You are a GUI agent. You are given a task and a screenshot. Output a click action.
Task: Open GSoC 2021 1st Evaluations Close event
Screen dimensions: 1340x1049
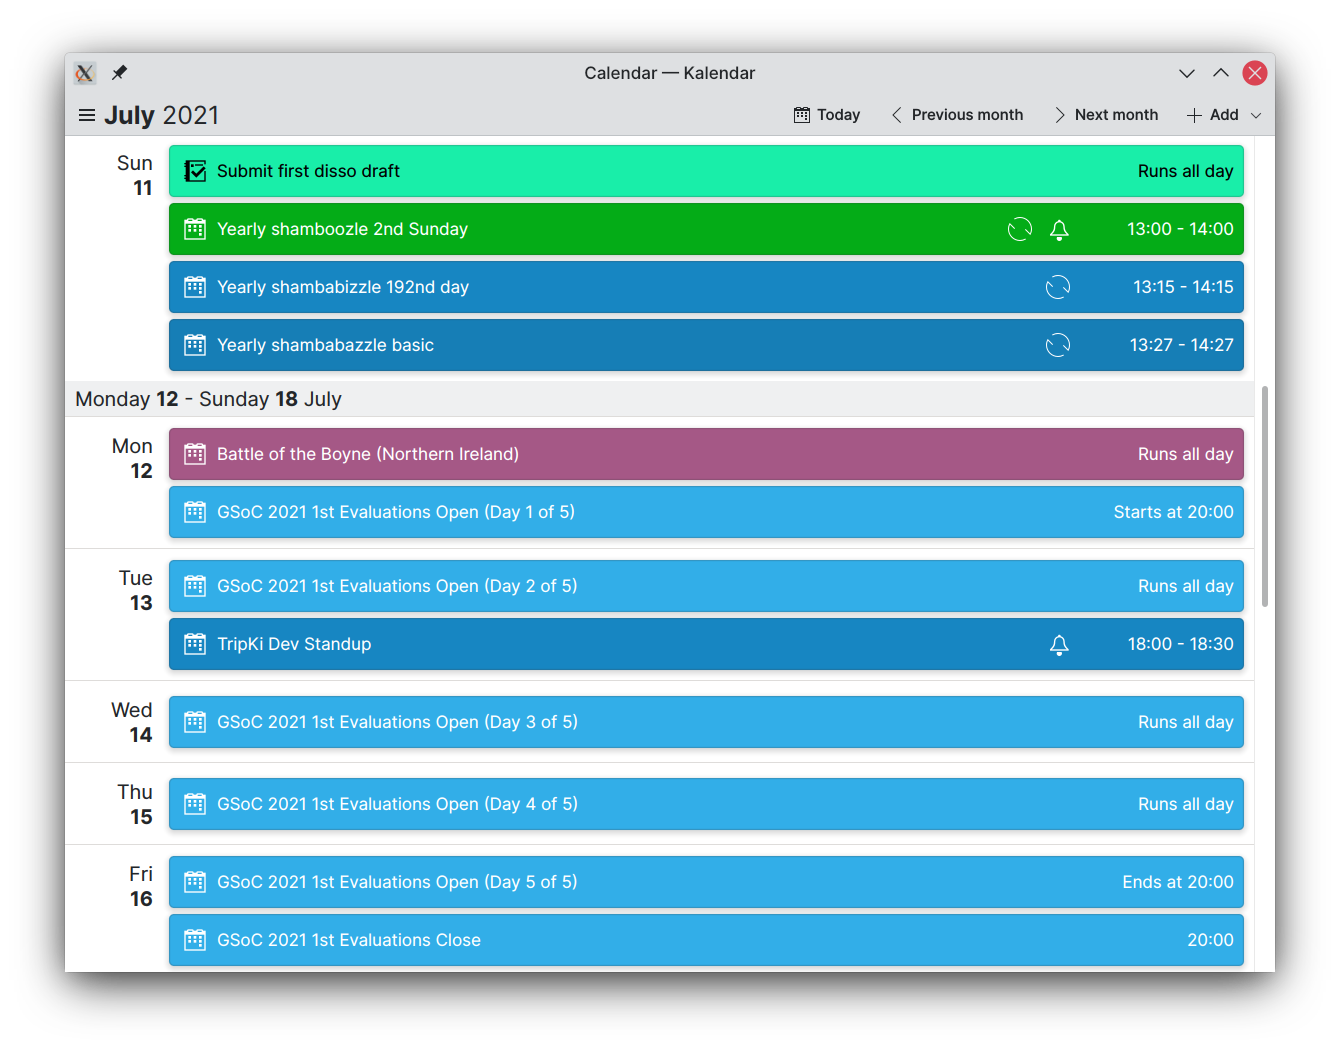706,940
